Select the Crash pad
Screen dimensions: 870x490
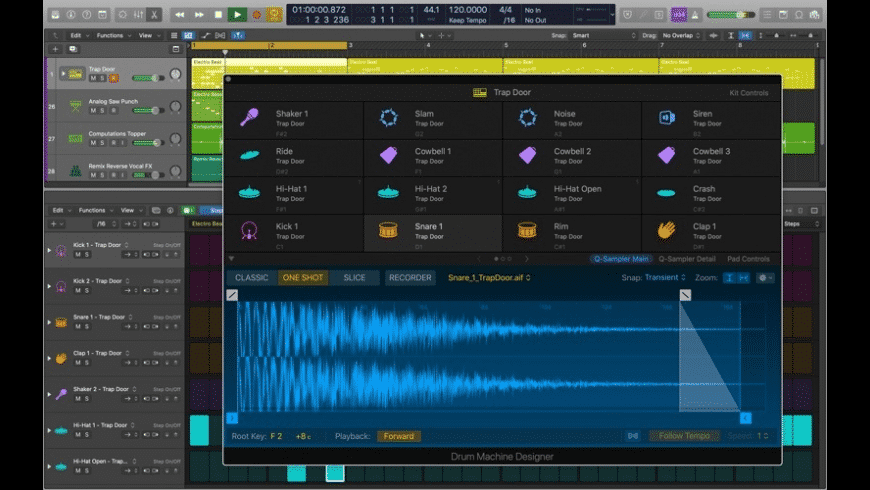711,195
